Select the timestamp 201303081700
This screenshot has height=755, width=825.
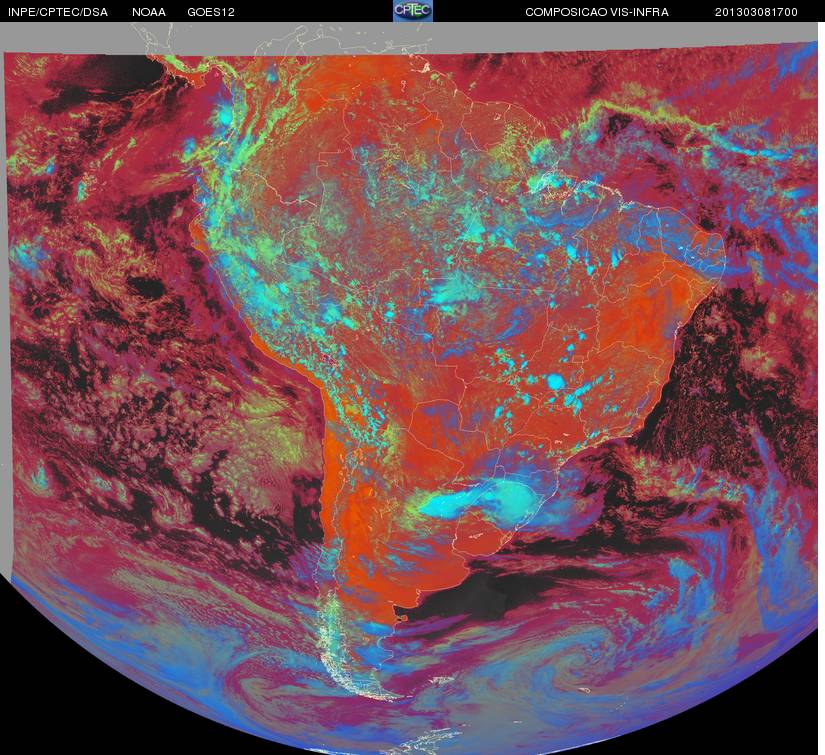click(x=756, y=12)
